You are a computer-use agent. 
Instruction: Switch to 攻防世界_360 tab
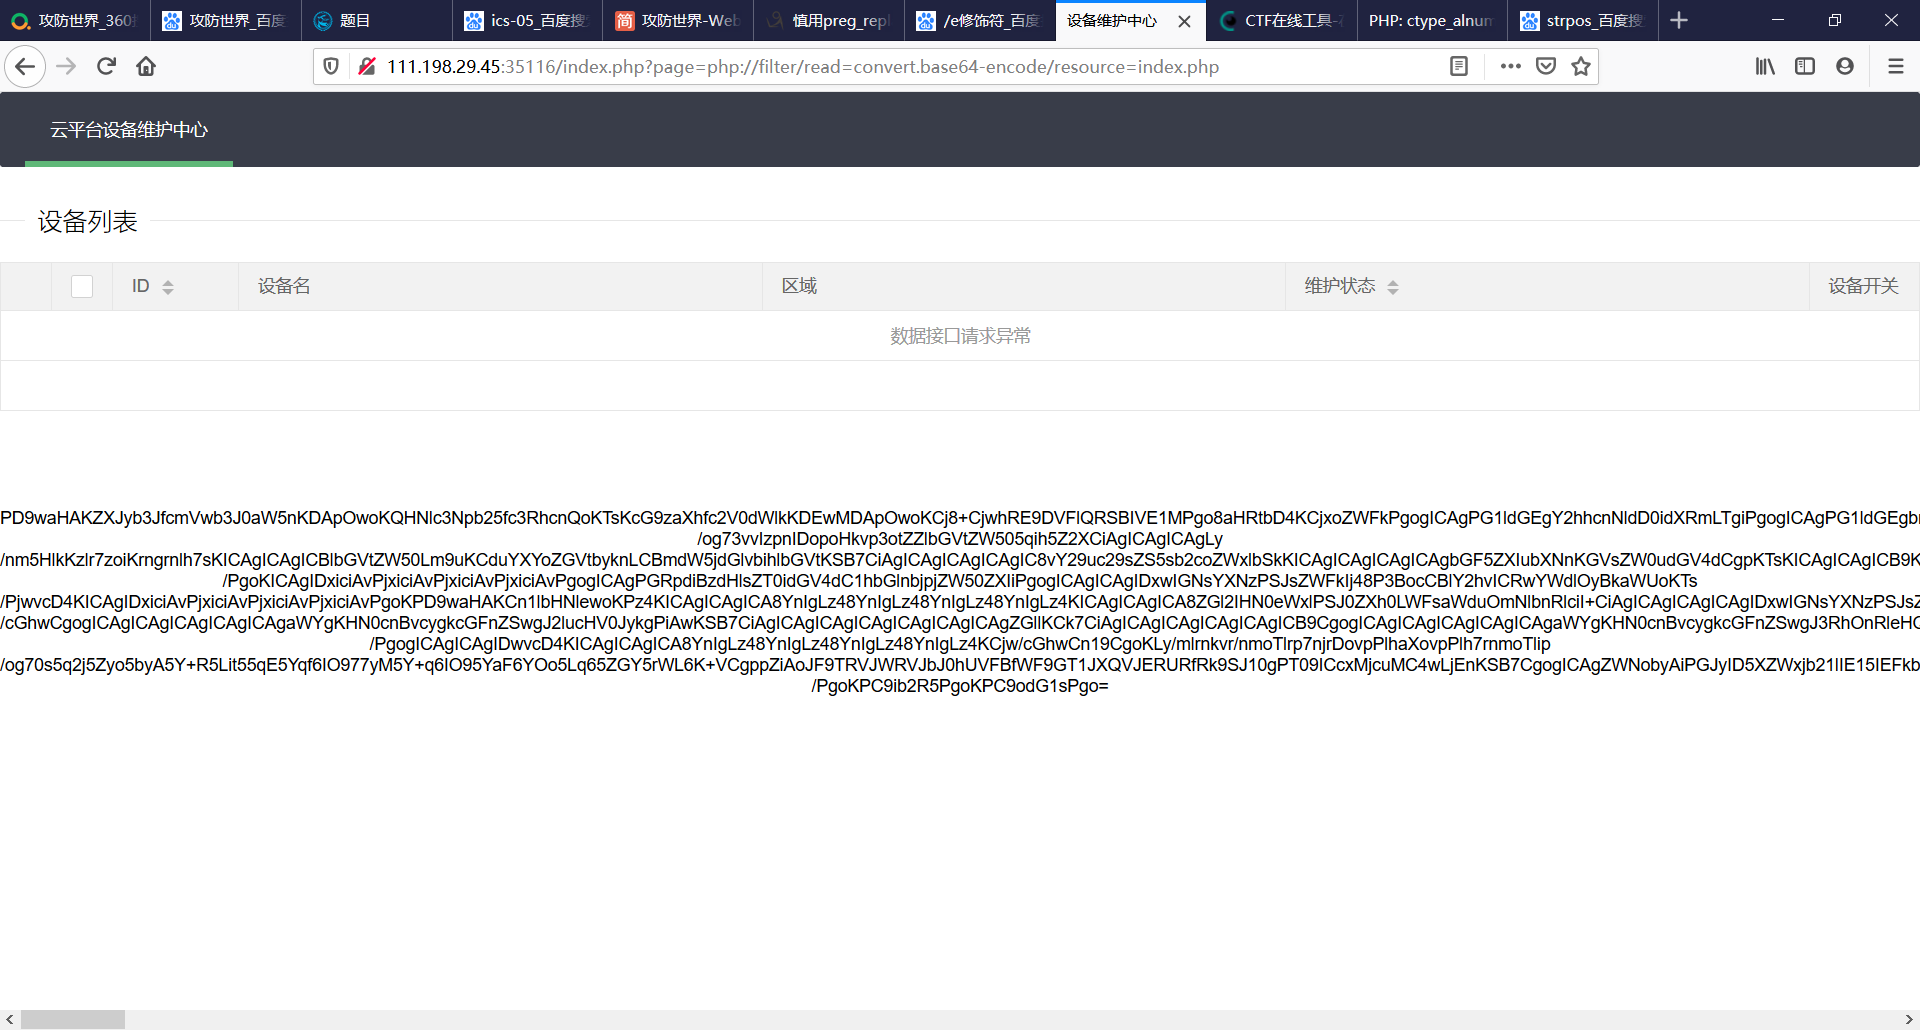click(75, 20)
